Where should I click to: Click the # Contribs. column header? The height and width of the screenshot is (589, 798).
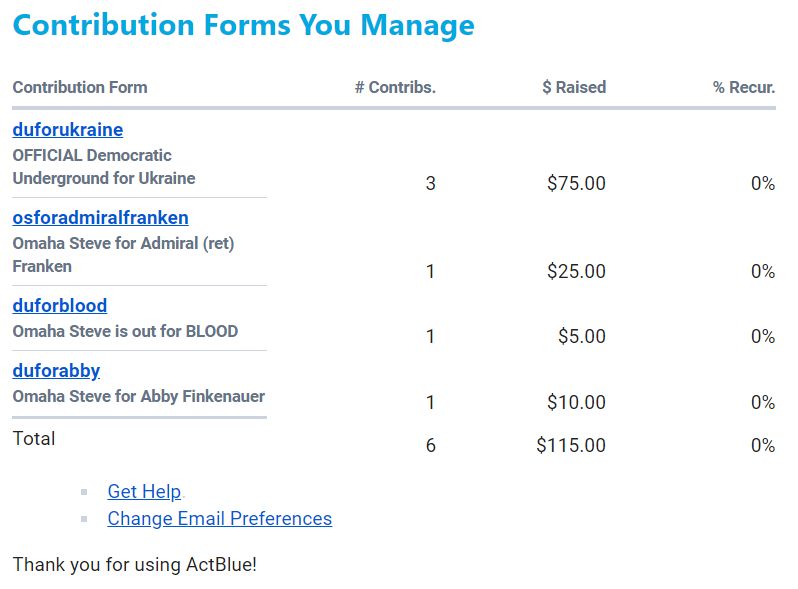(x=395, y=87)
